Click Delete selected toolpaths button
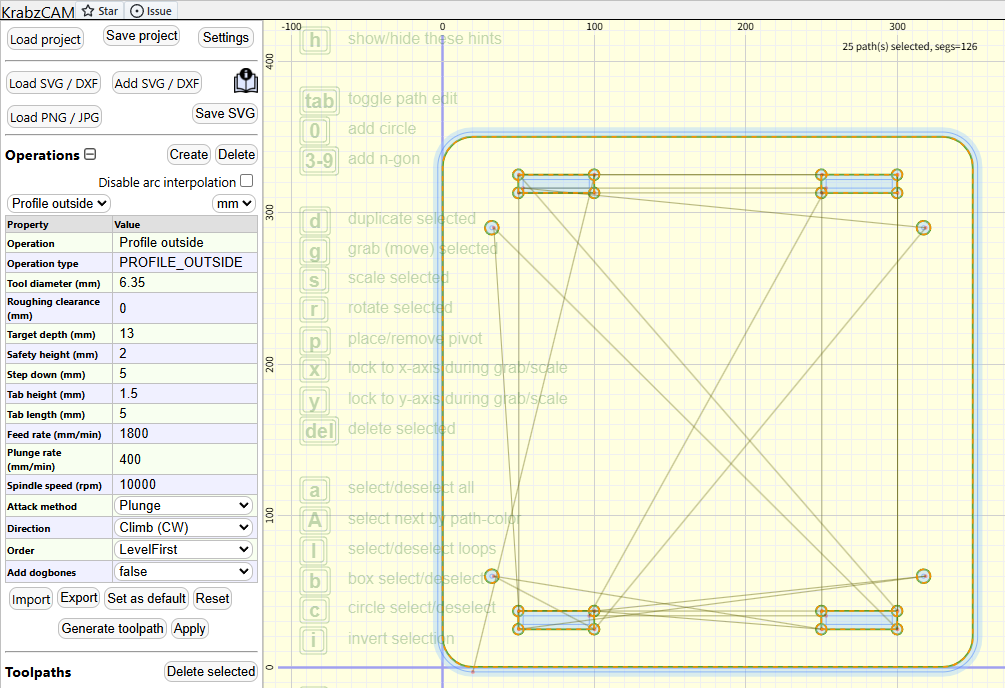Screen dimensions: 1005x688 [x=211, y=671]
